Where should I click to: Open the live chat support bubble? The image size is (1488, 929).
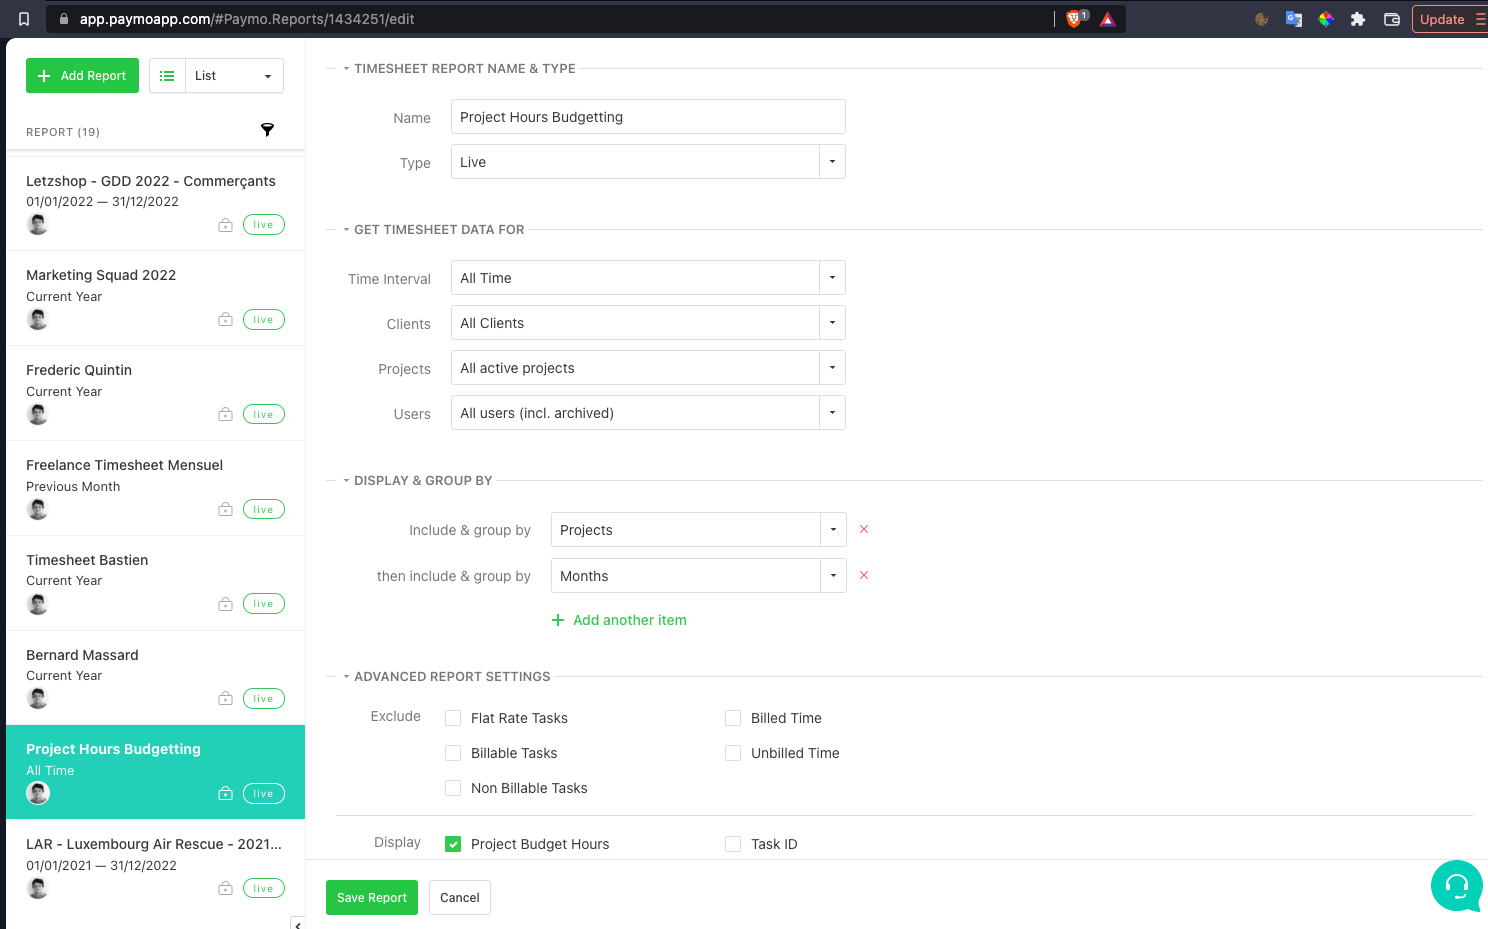click(x=1457, y=886)
